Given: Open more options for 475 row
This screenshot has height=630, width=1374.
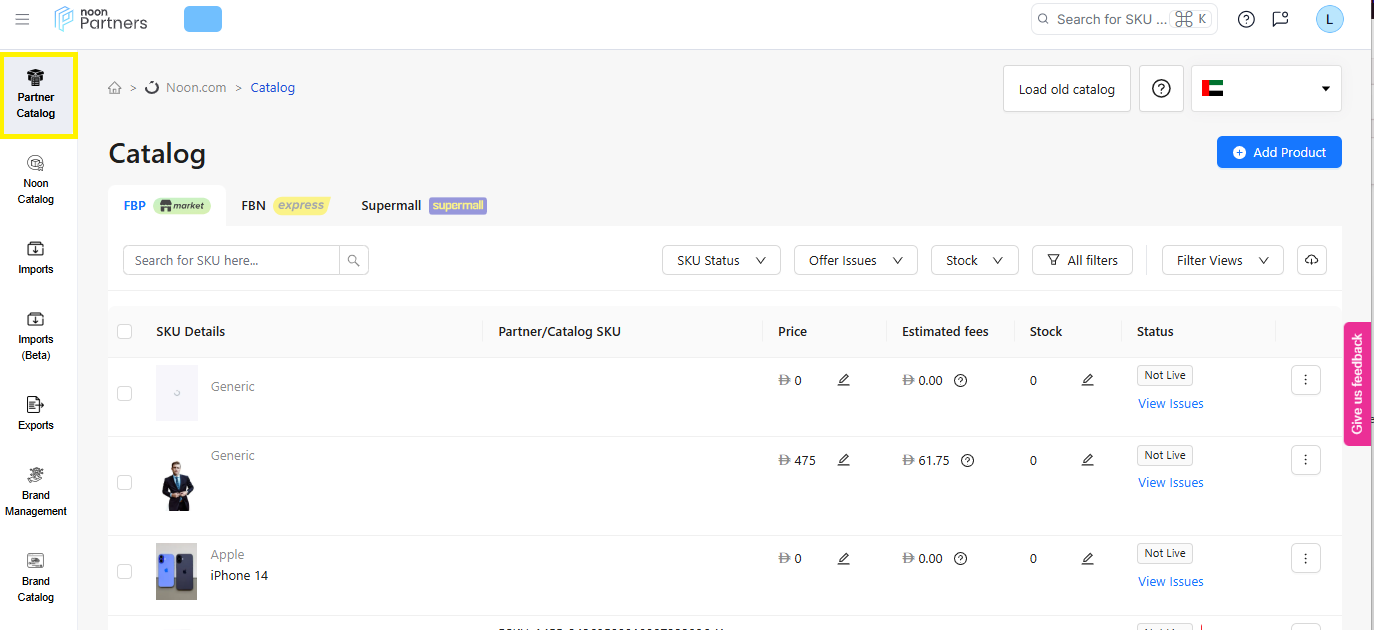Looking at the screenshot, I should click(1306, 460).
